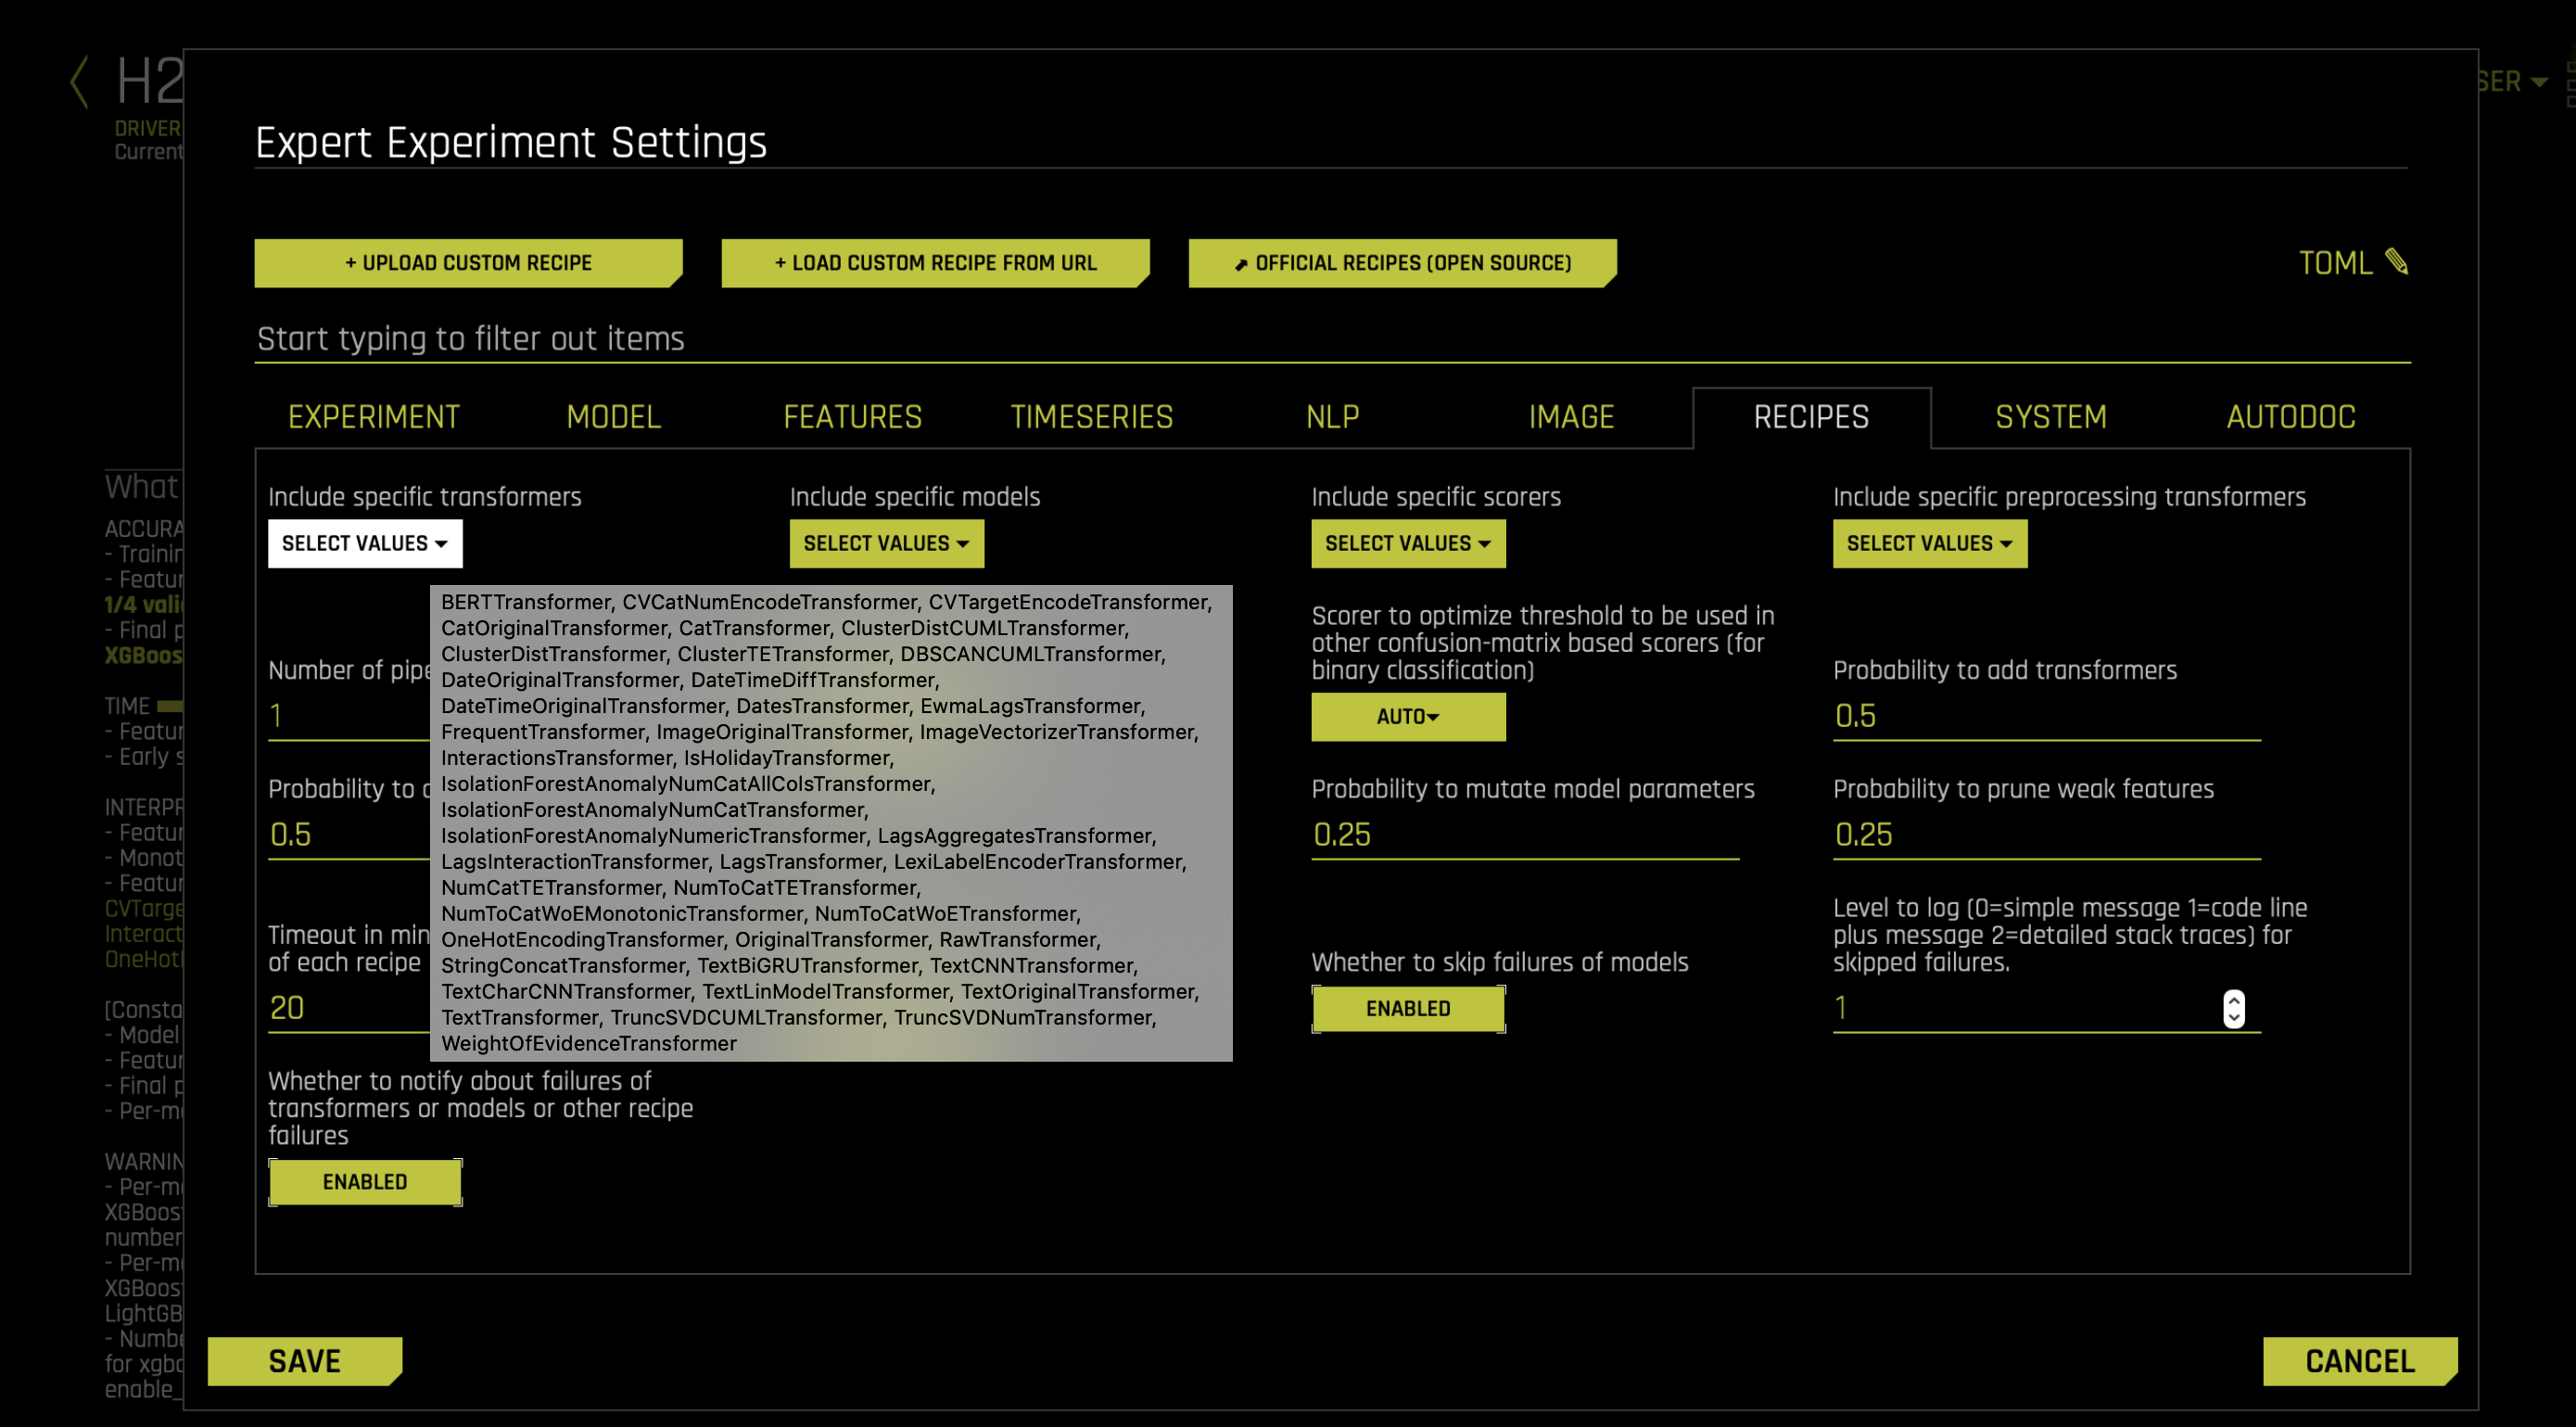Open the grid menu icon at top right
The width and height of the screenshot is (2576, 1427).
coord(2570,84)
